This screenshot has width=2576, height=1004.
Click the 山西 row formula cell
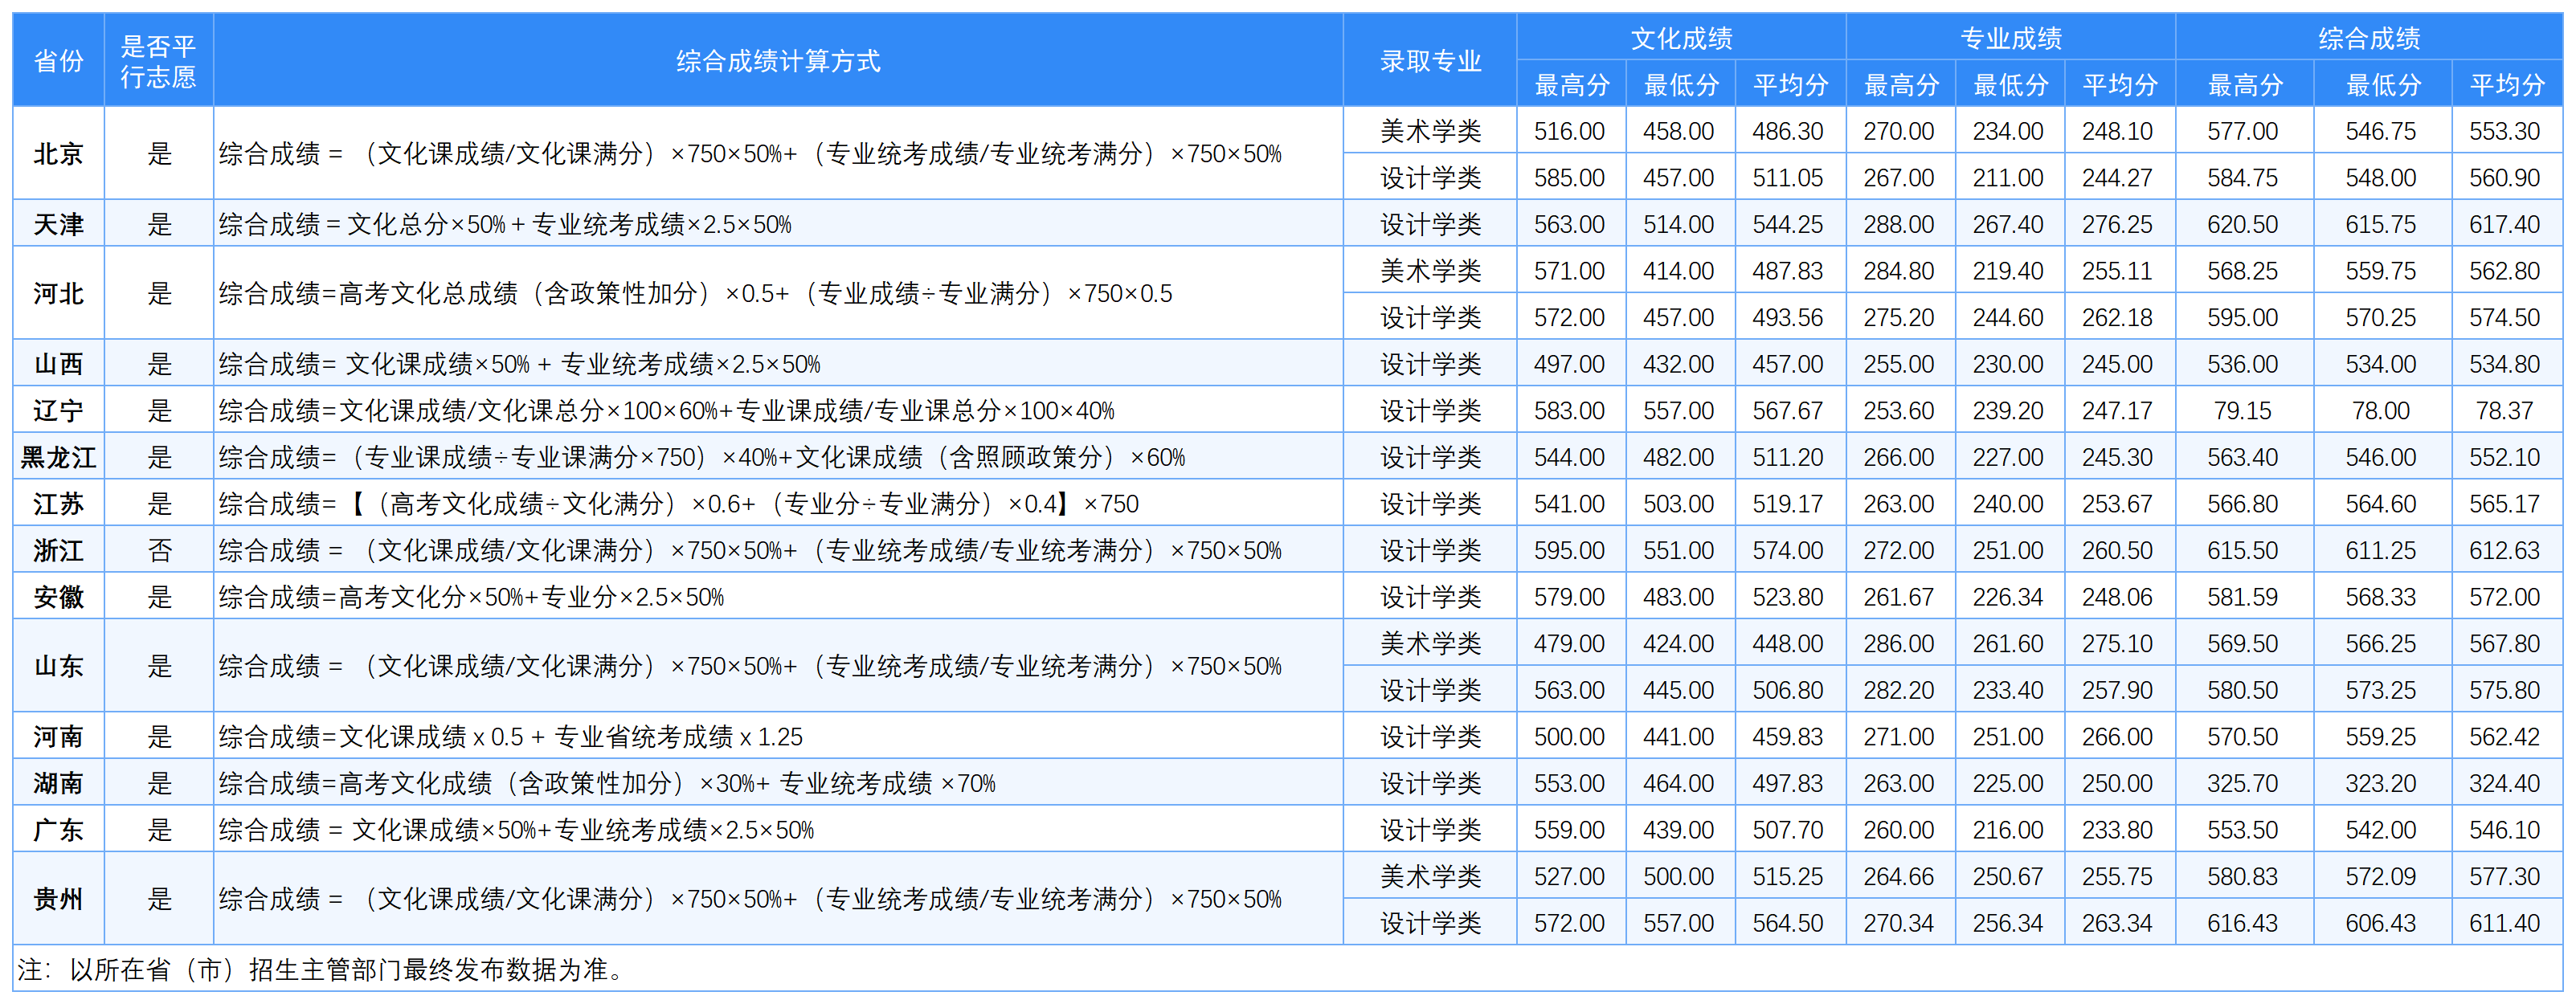(778, 364)
